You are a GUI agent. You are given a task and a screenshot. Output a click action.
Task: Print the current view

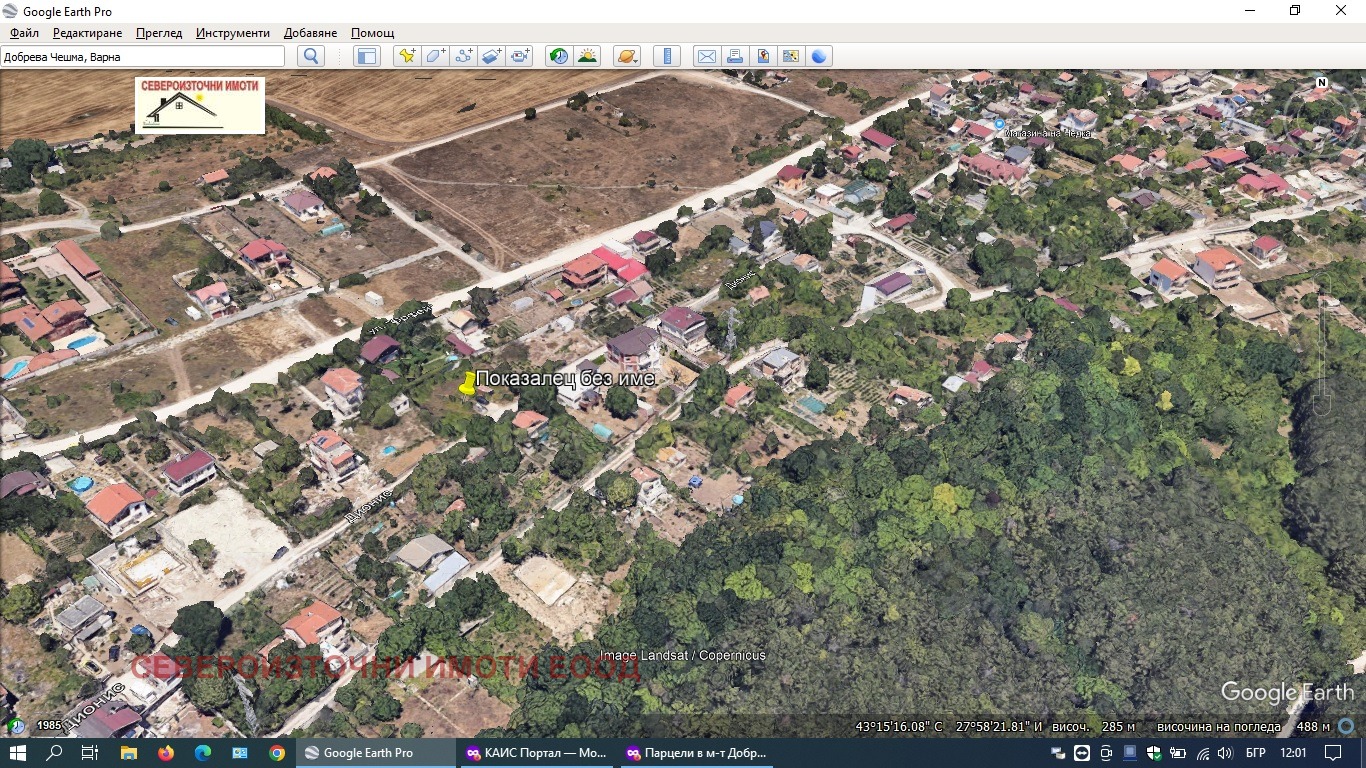point(735,56)
